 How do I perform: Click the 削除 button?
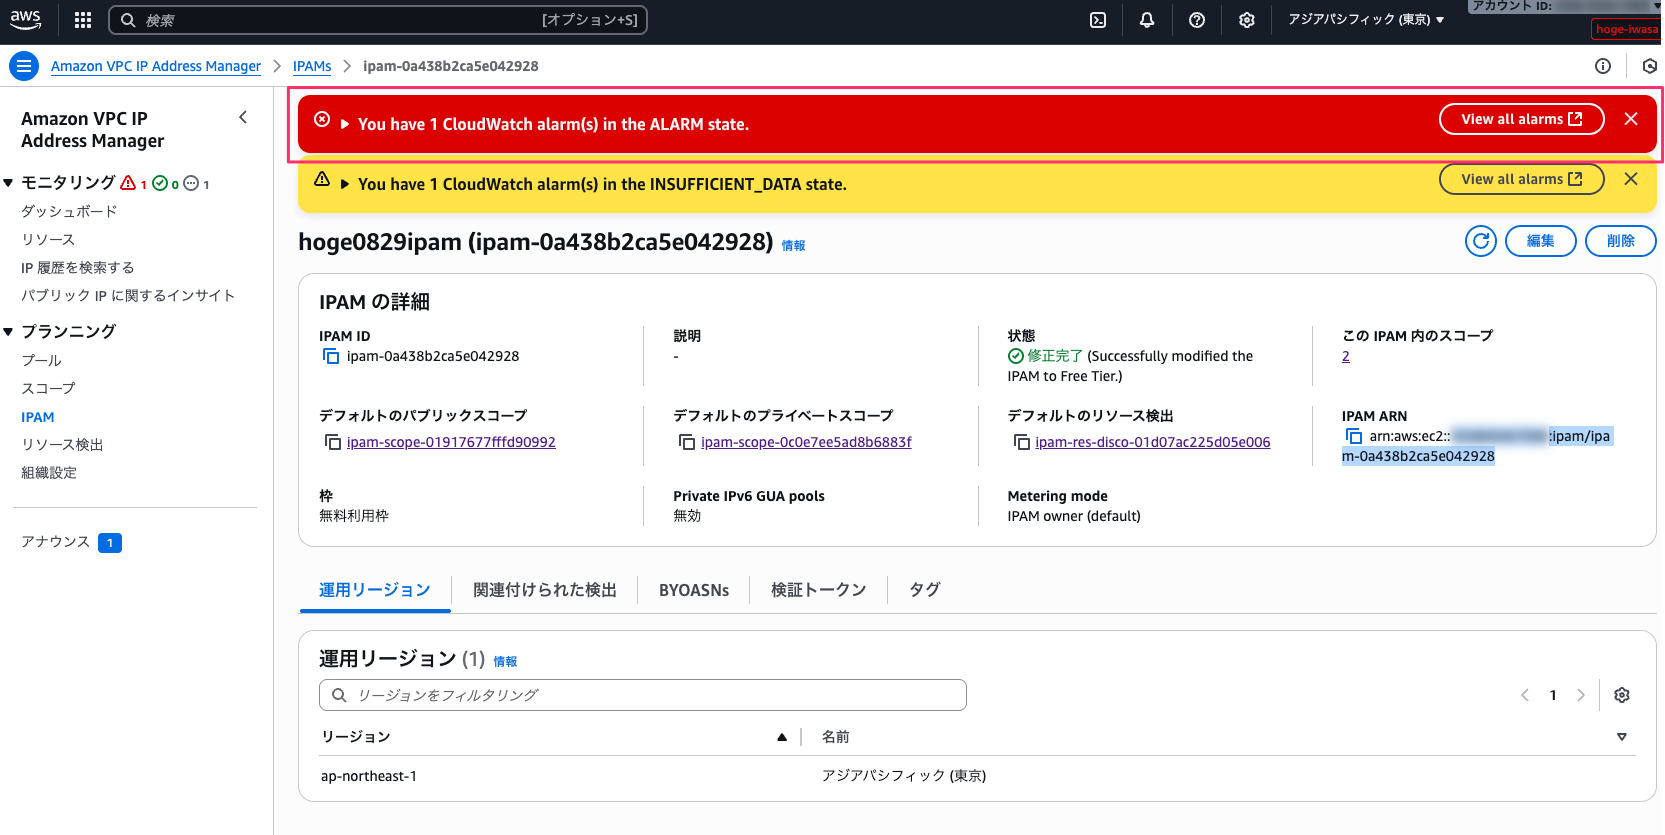coord(1621,241)
